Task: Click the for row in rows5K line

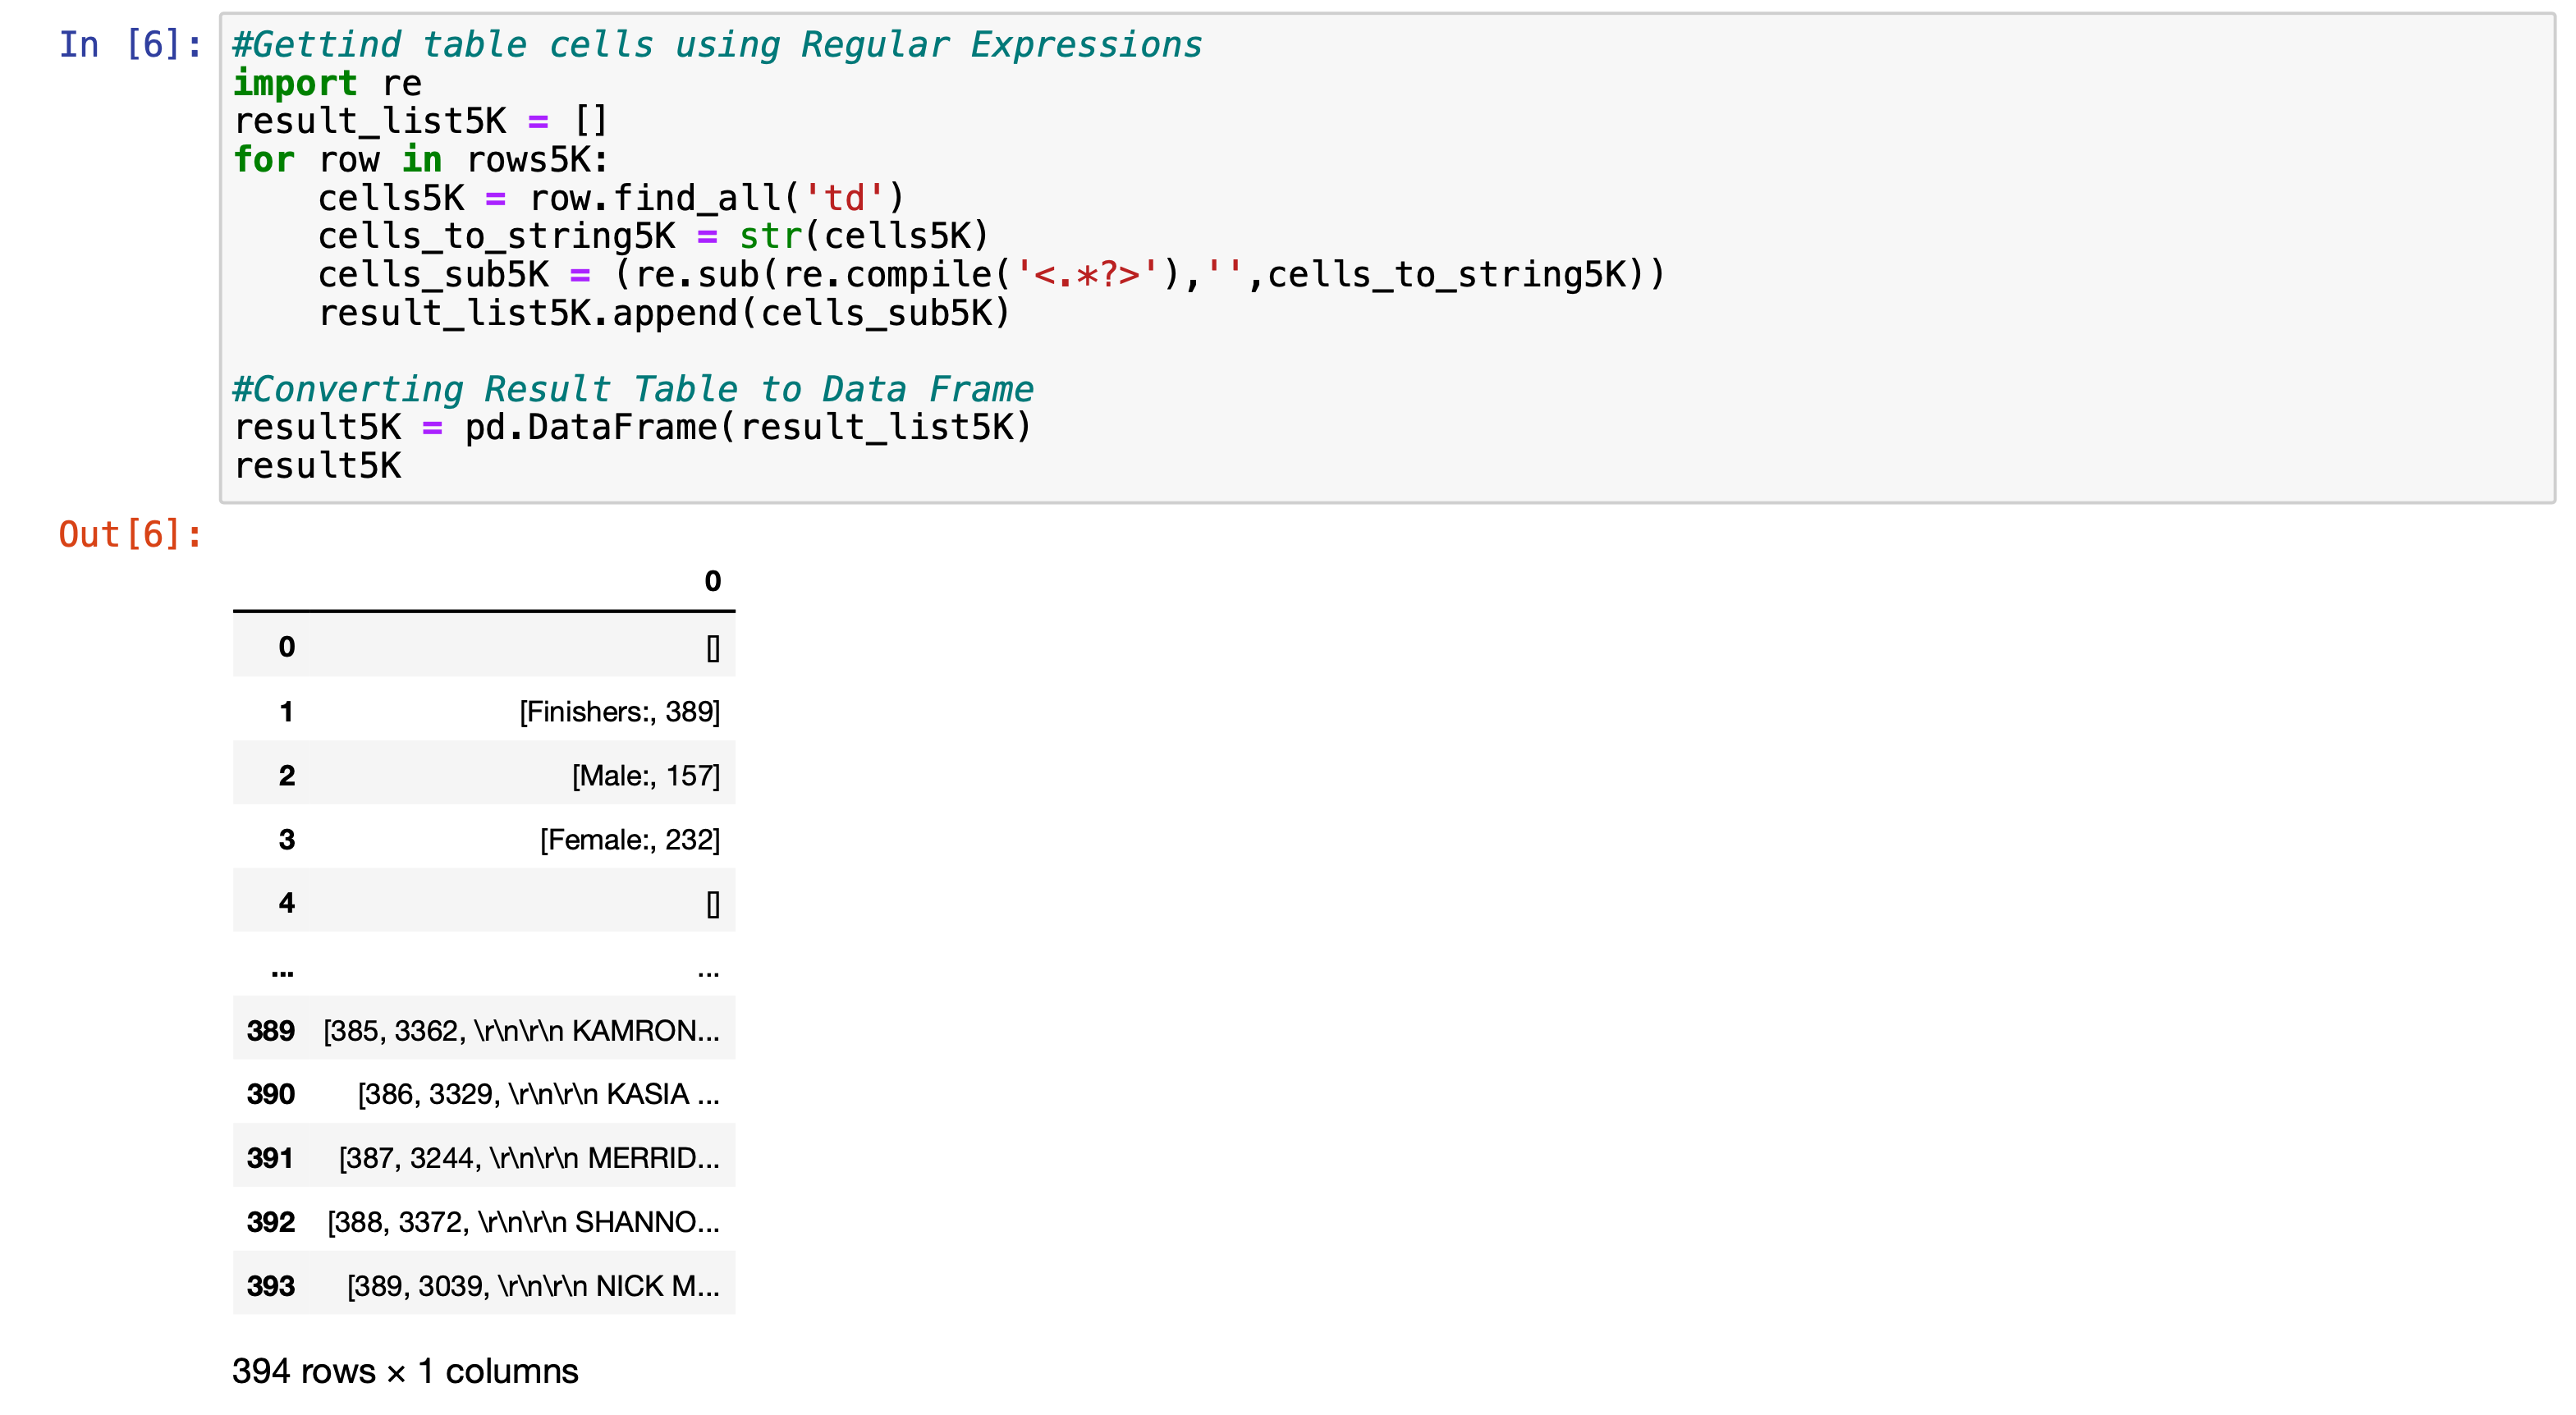Action: point(420,159)
